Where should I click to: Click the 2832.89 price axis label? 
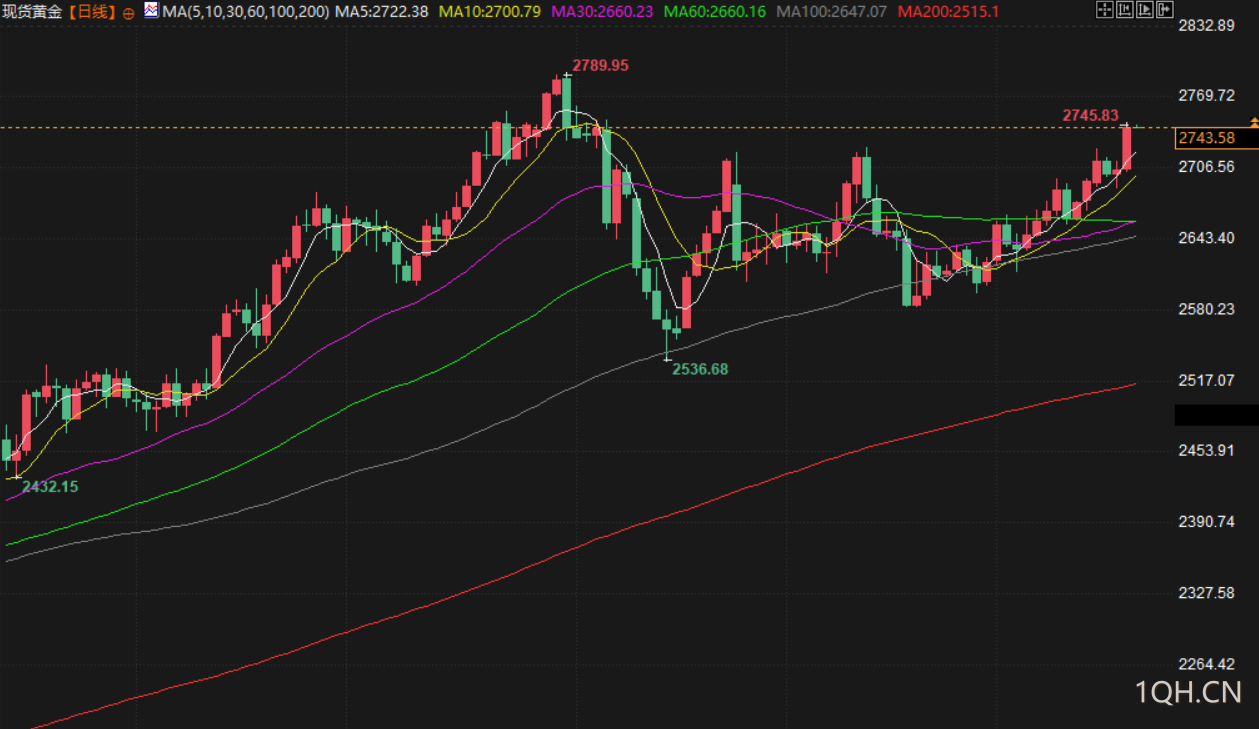1207,25
